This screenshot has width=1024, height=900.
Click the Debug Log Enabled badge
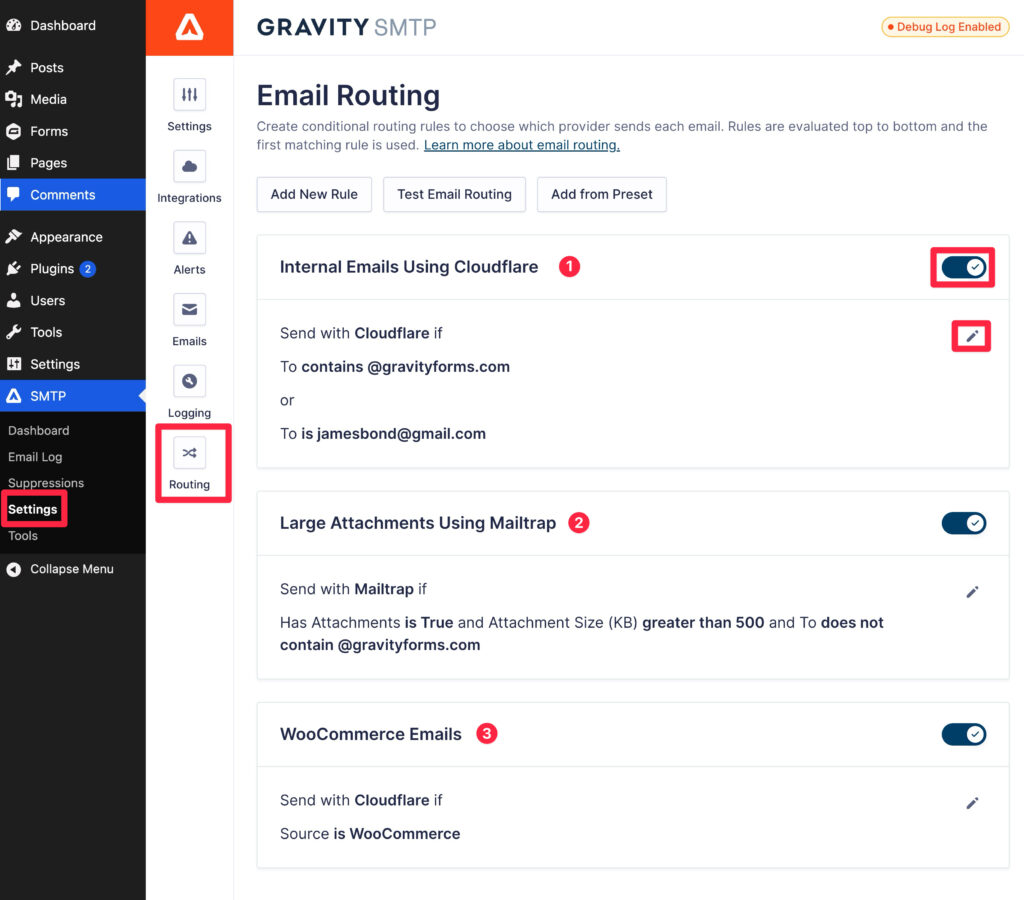tap(945, 27)
